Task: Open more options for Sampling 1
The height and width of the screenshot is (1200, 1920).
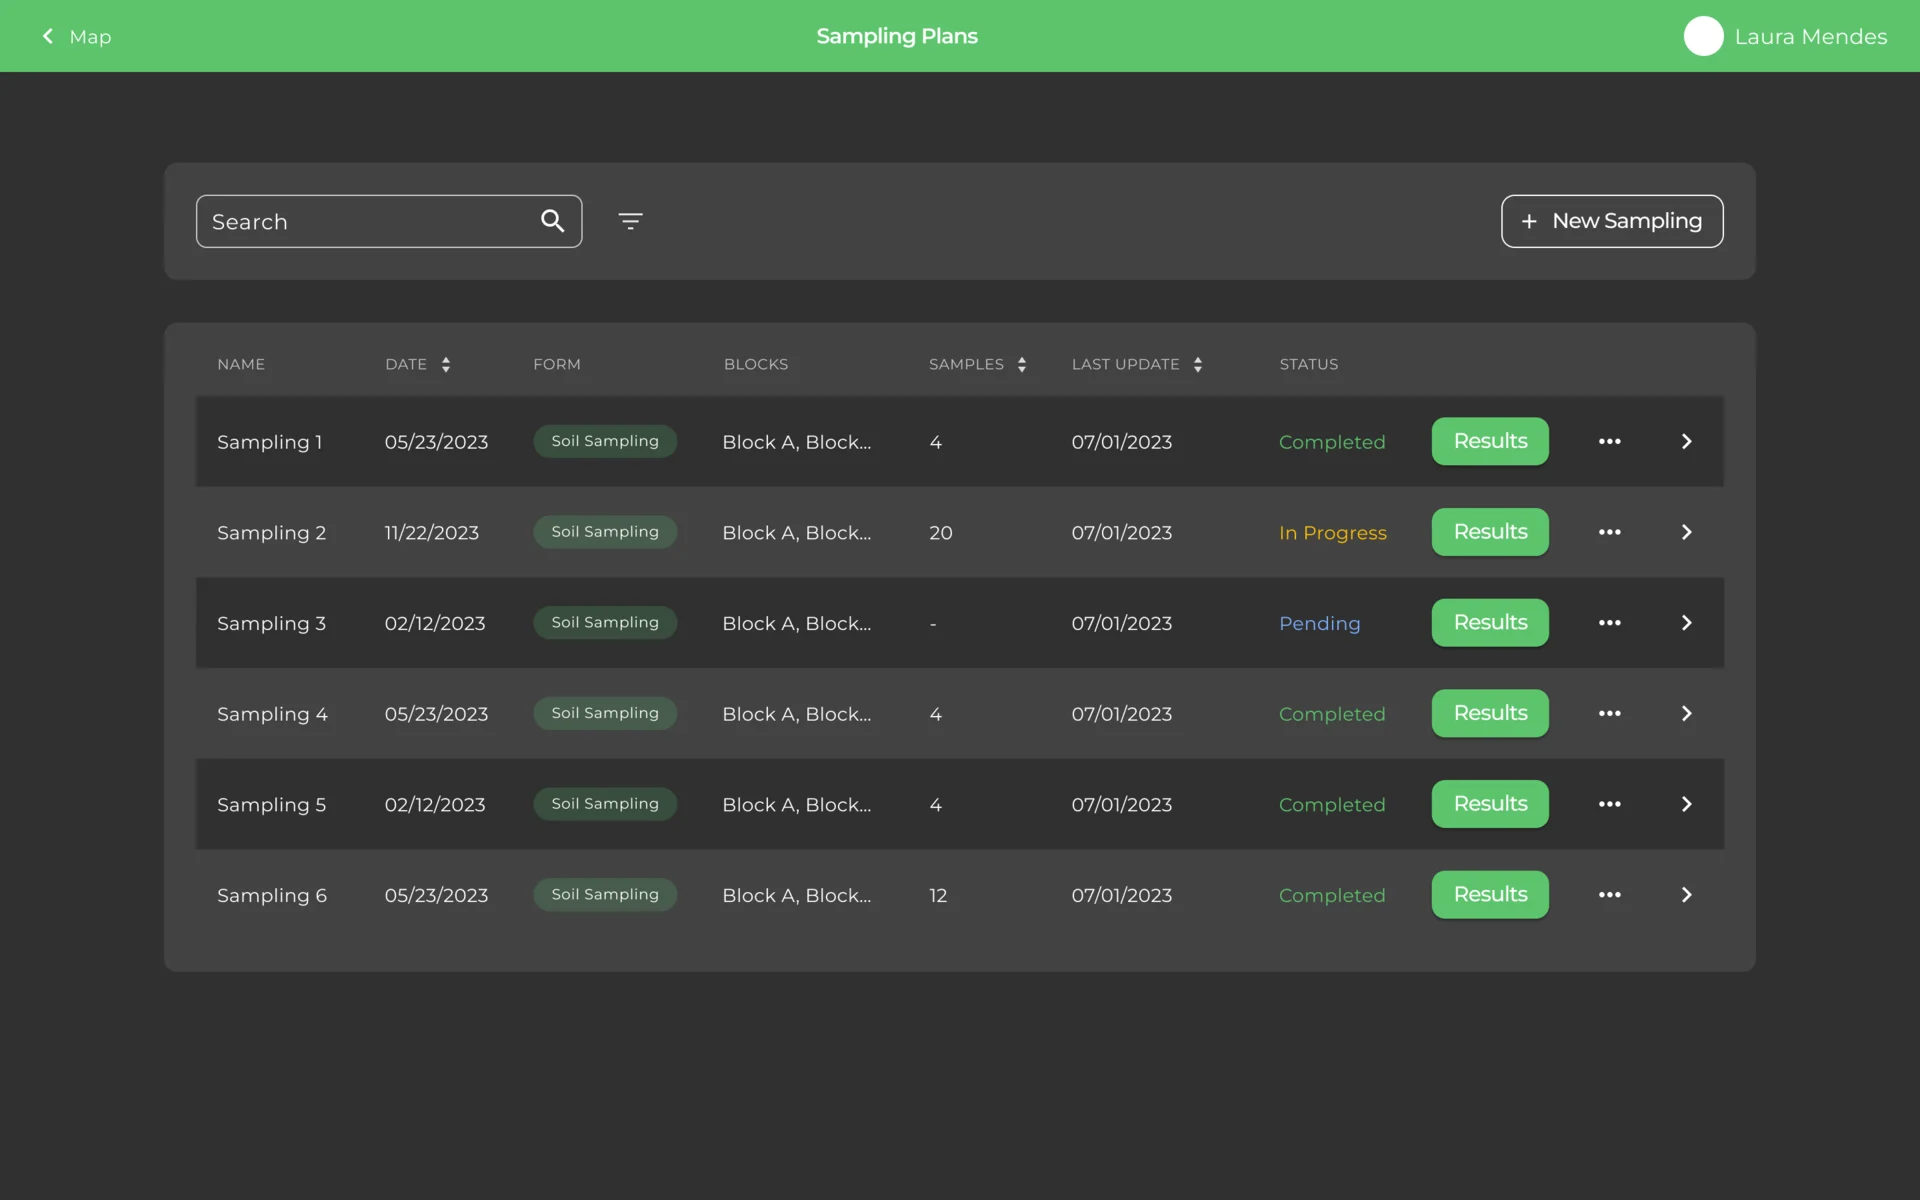Action: click(1609, 441)
